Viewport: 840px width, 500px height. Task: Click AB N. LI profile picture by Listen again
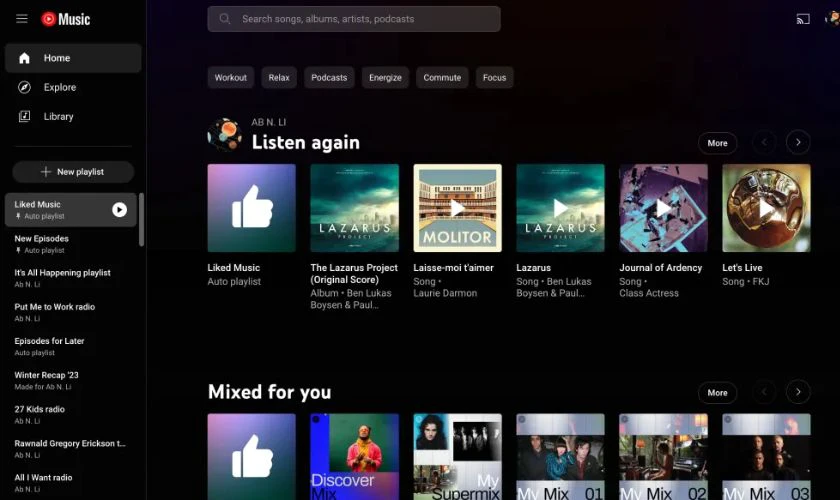pos(224,135)
